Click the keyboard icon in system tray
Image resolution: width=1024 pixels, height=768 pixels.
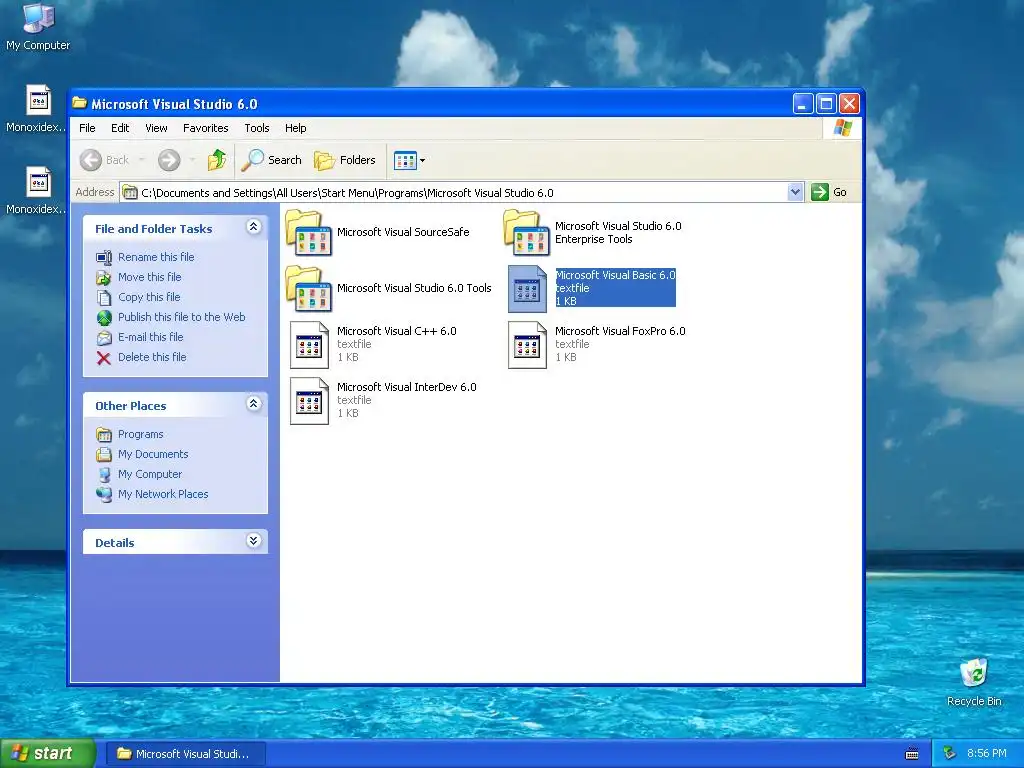(912, 754)
